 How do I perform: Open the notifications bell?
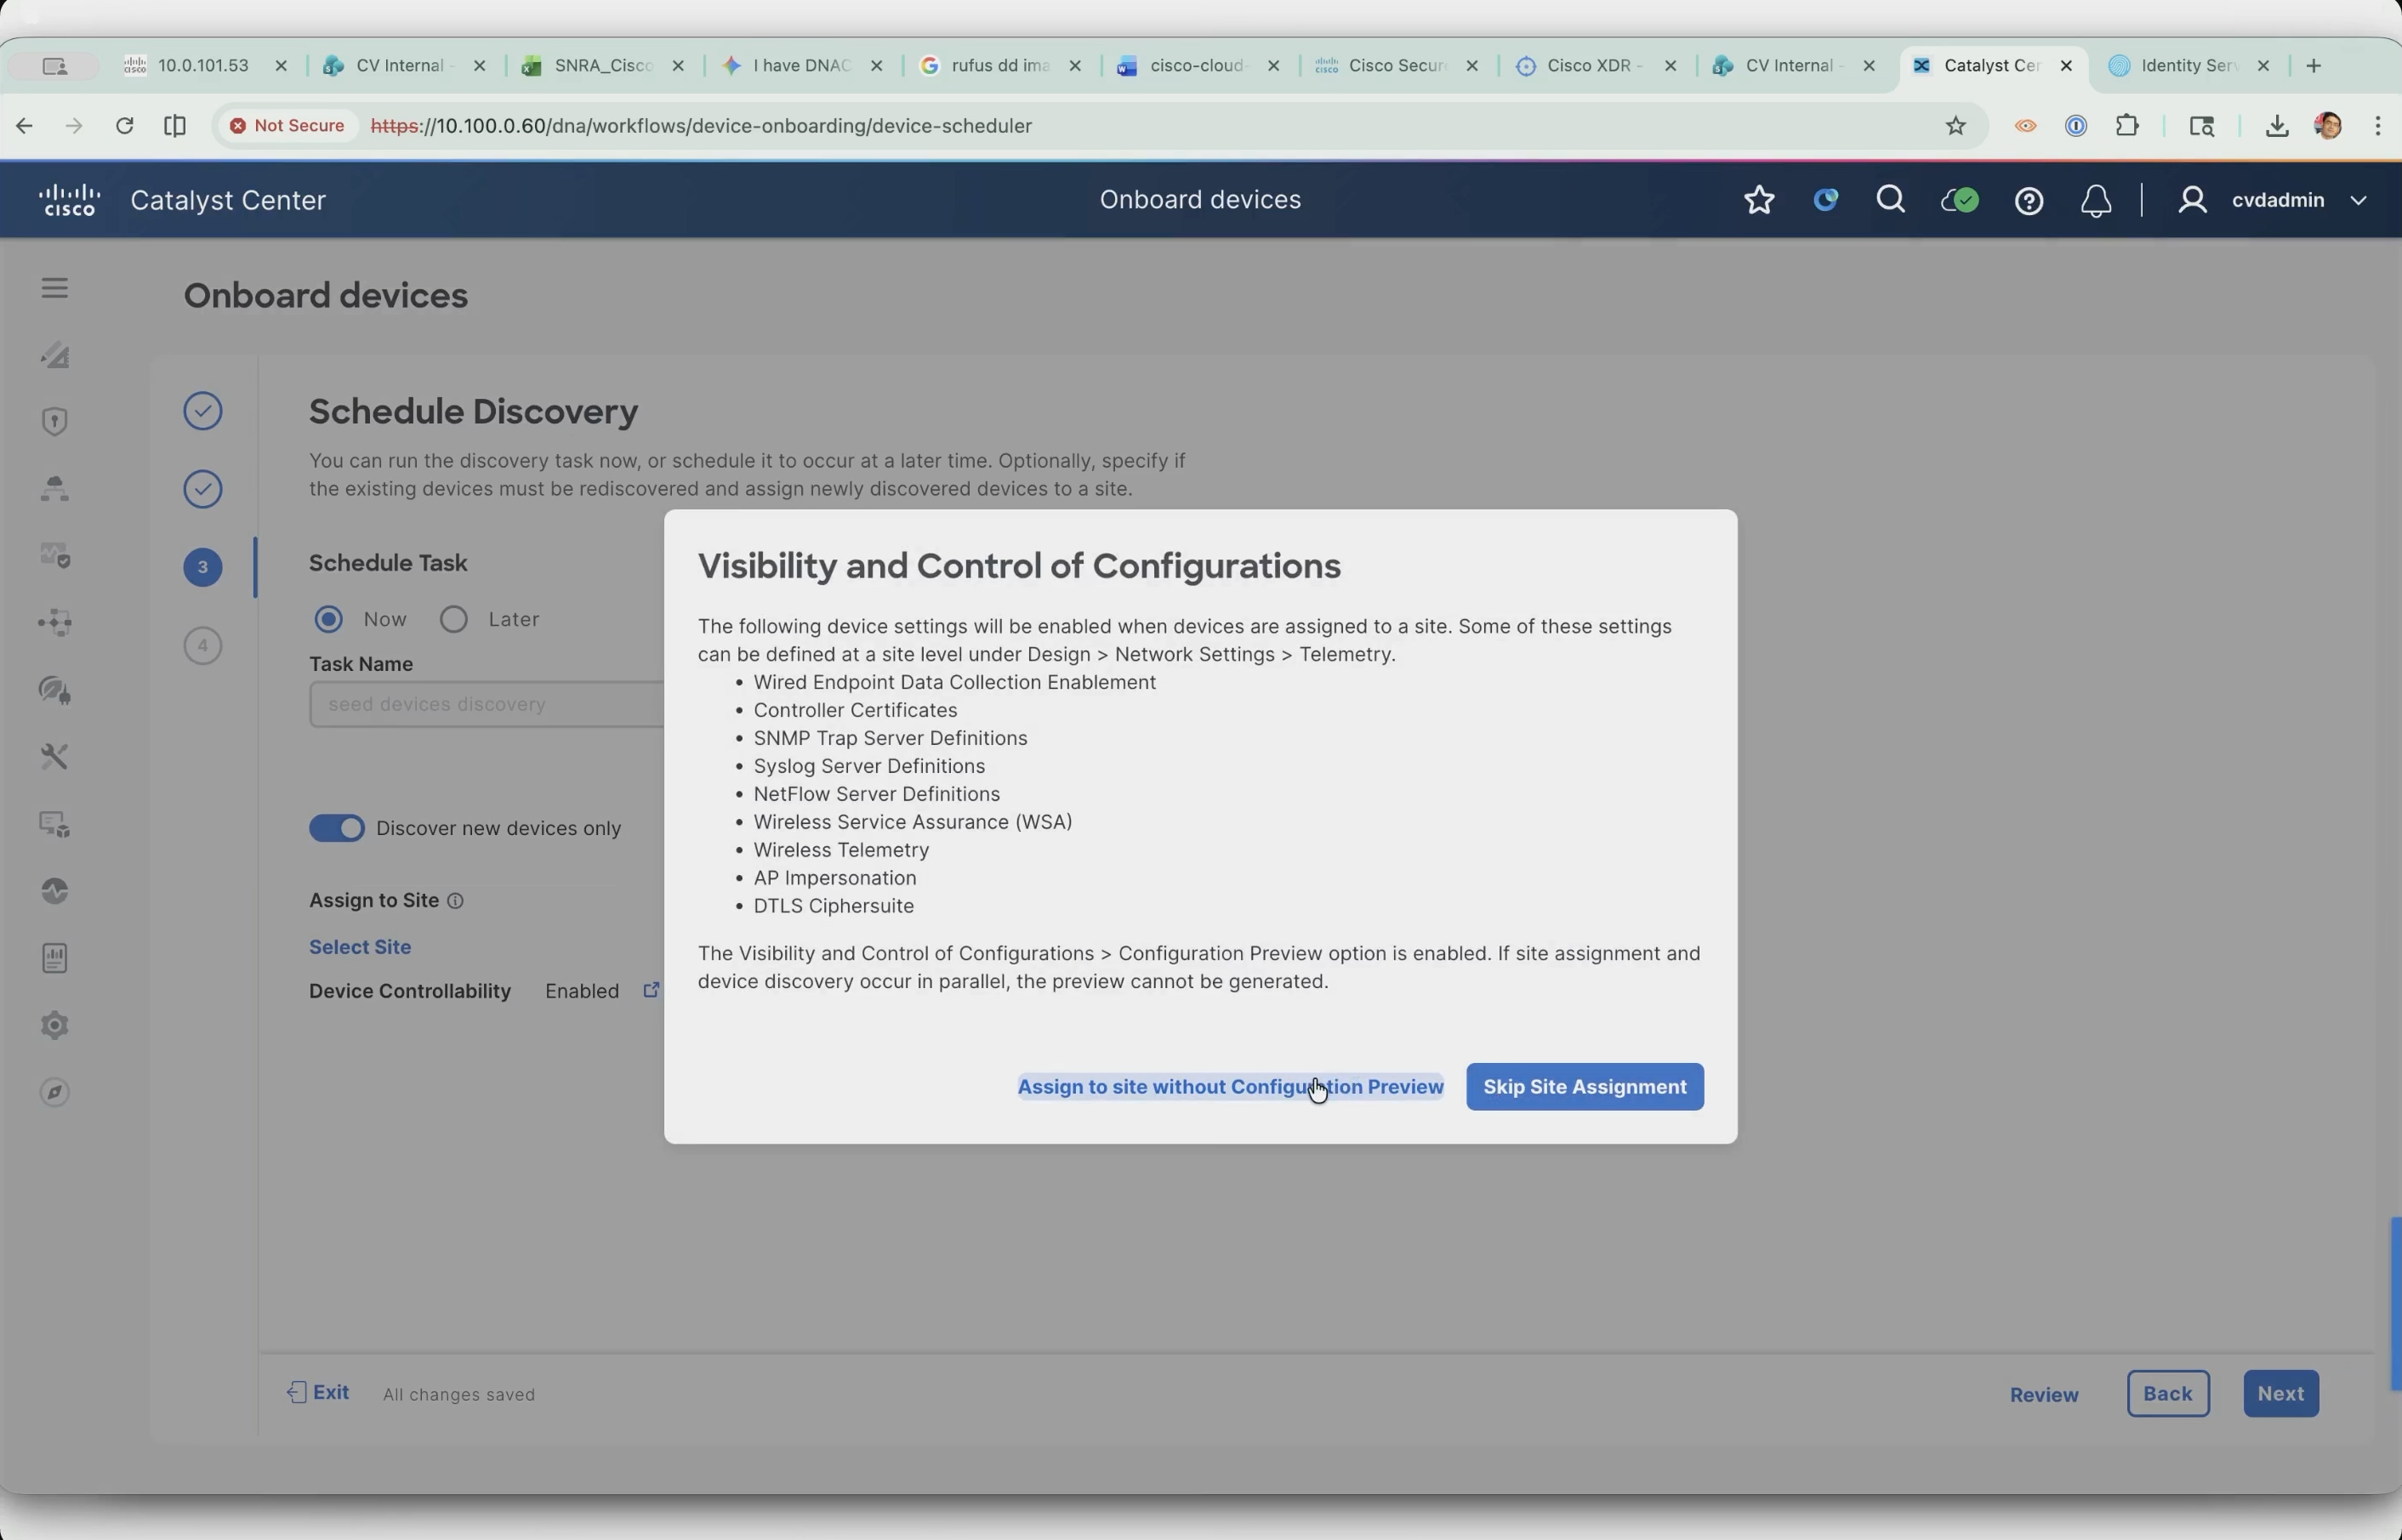point(2096,201)
